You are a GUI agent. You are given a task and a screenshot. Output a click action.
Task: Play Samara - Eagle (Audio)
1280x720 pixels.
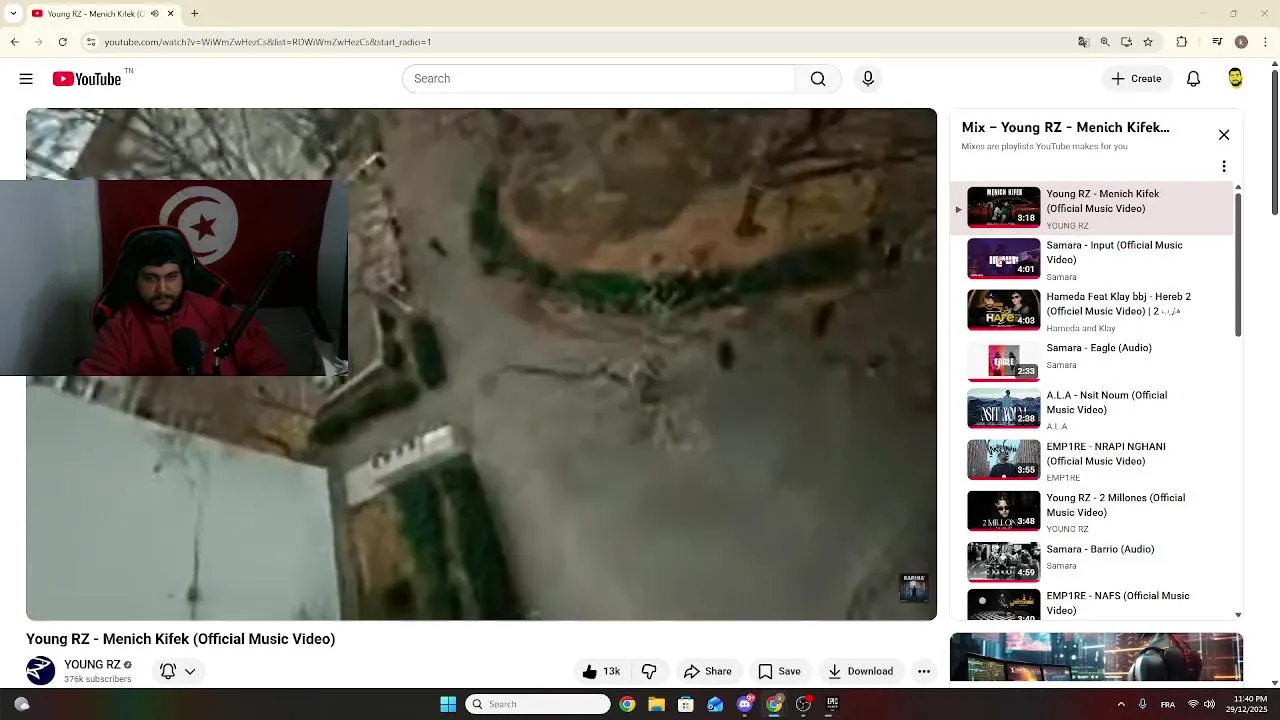click(x=1093, y=362)
